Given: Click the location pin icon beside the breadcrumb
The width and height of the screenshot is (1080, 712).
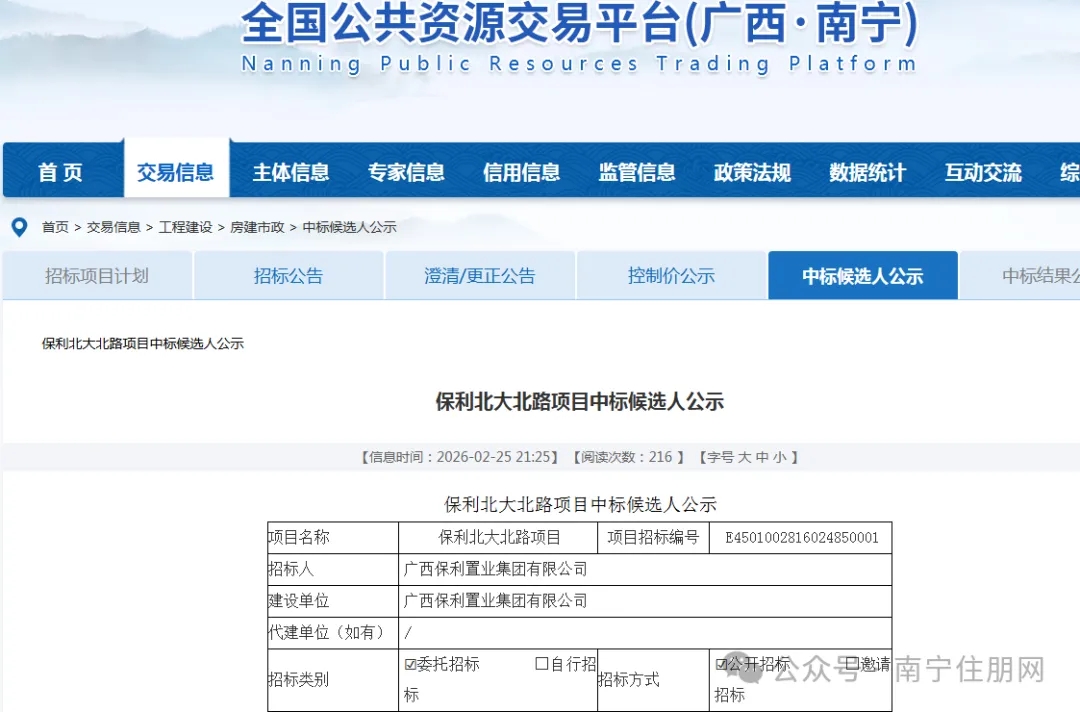Looking at the screenshot, I should coord(19,227).
